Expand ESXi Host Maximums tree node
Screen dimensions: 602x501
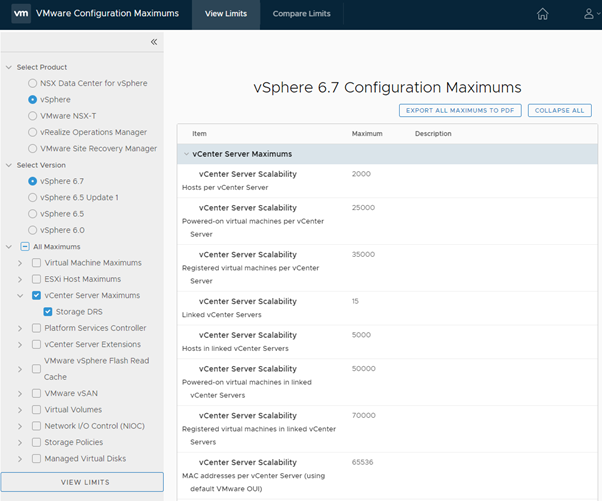tap(20, 279)
